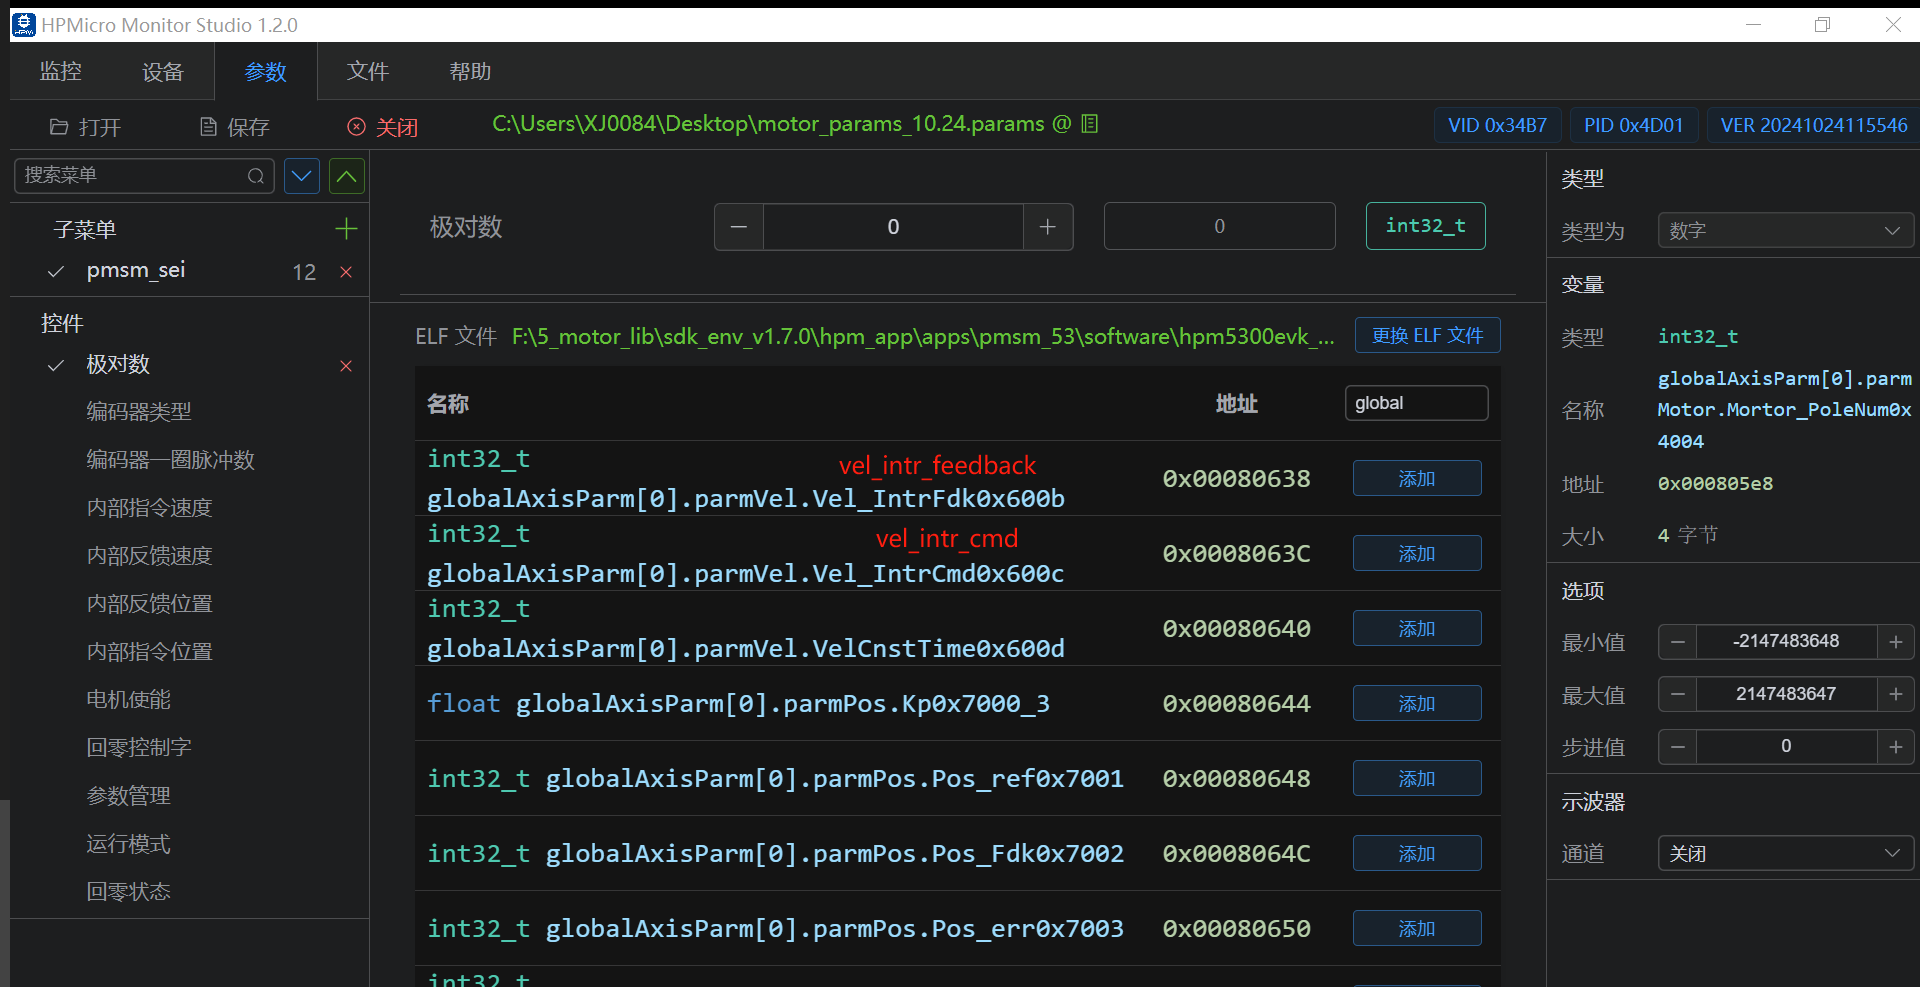The width and height of the screenshot is (1920, 987).
Task: Increase 极对数 value with plus
Action: (x=1048, y=227)
